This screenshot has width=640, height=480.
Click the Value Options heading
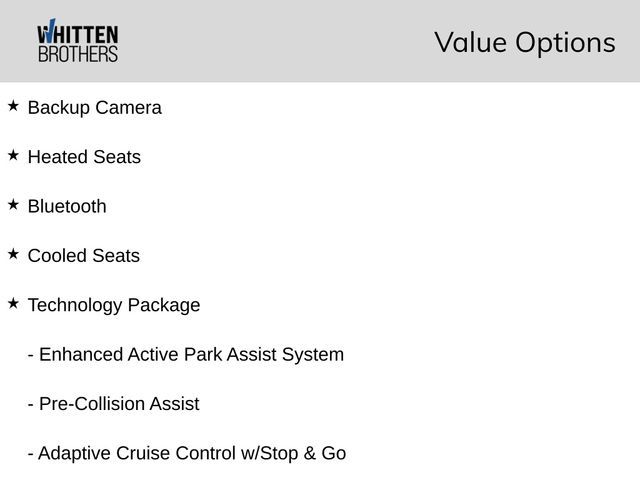click(x=524, y=42)
